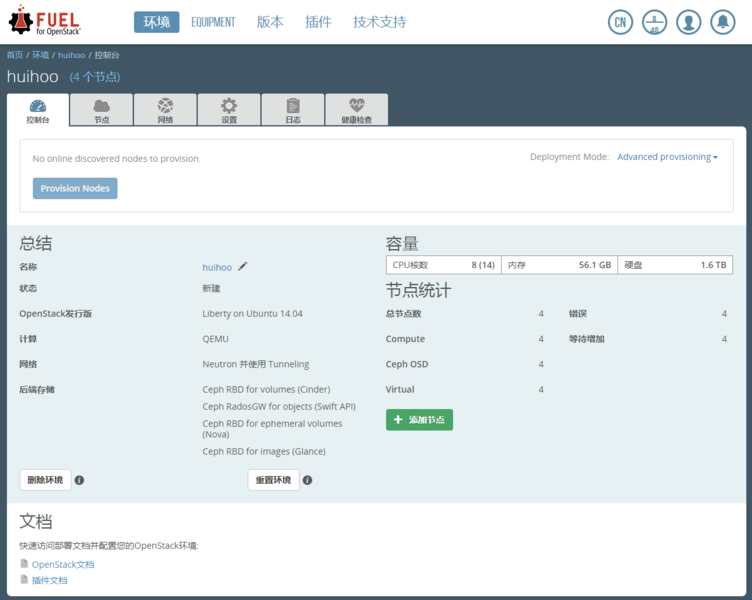Open the 日志 tab
752x600 pixels.
[x=293, y=110]
